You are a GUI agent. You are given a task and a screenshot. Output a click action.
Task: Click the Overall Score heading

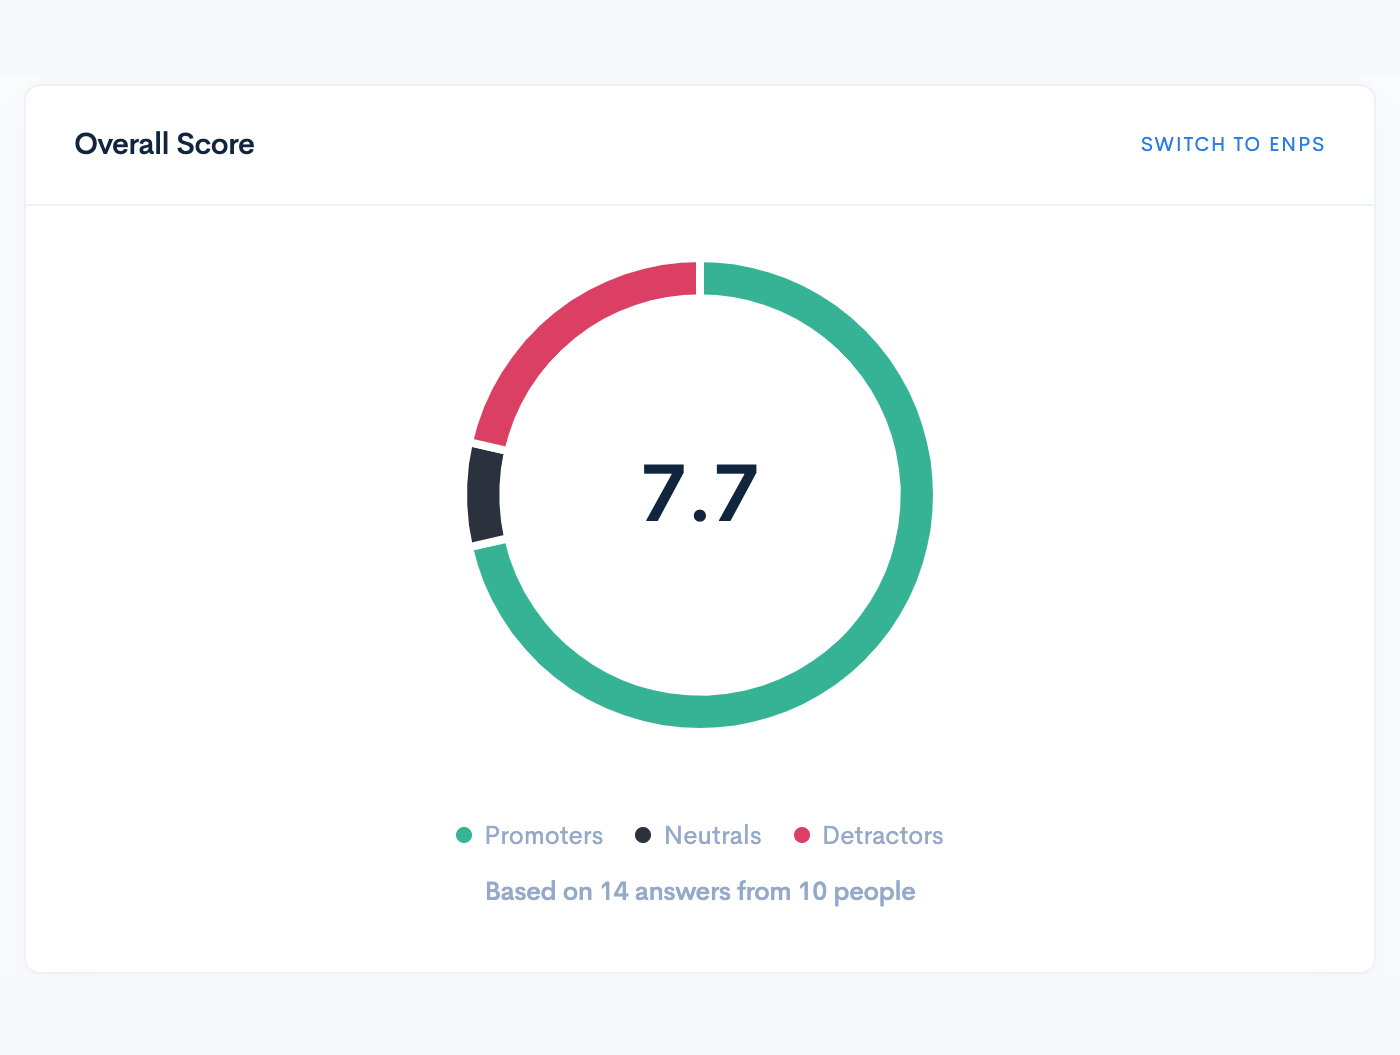[163, 144]
